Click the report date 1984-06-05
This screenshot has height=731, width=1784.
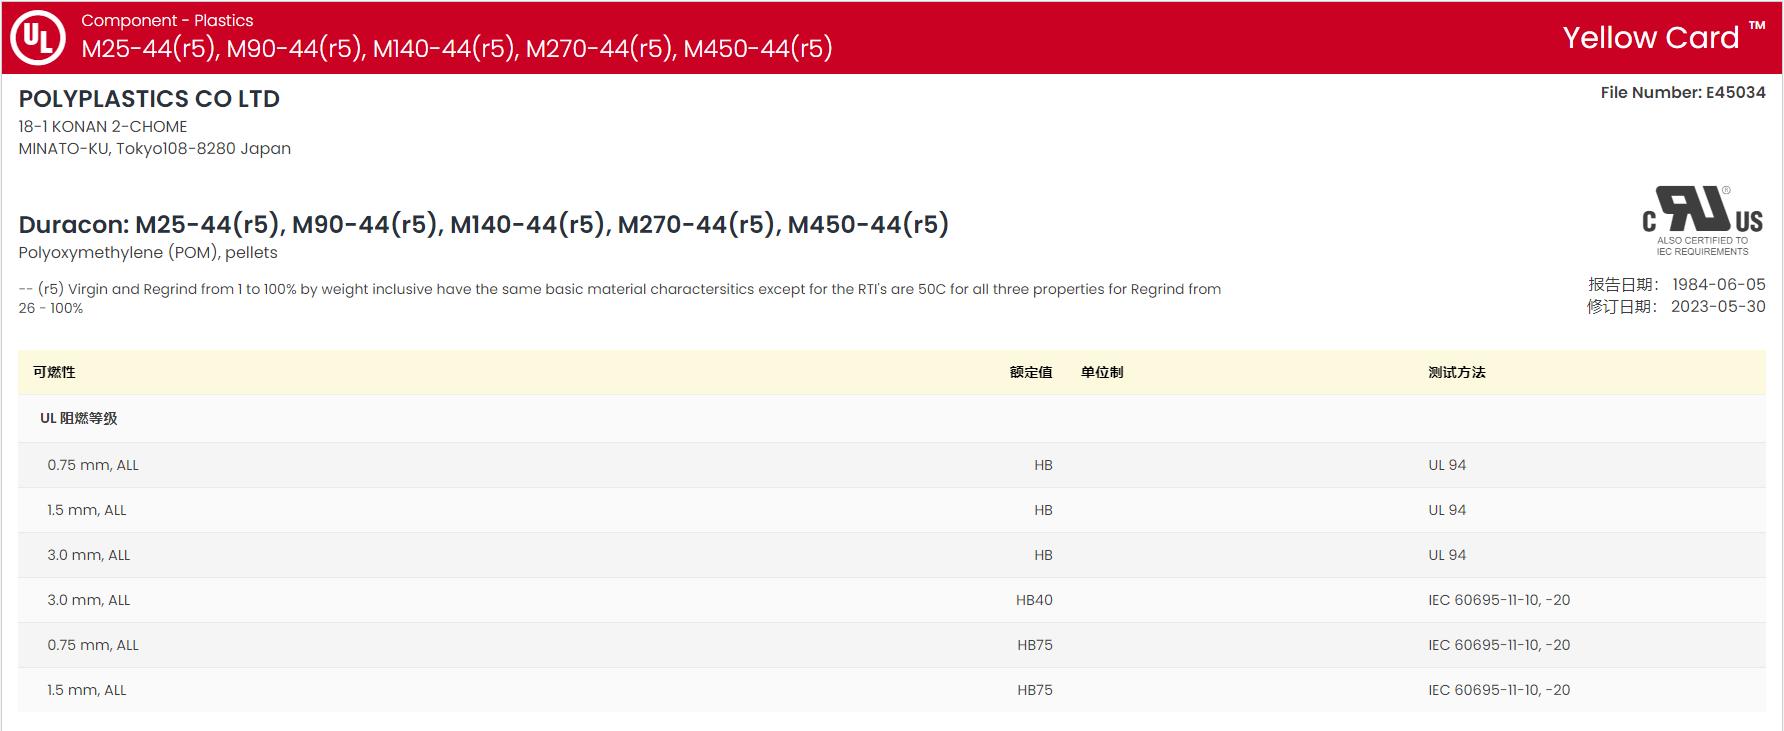coord(1719,284)
